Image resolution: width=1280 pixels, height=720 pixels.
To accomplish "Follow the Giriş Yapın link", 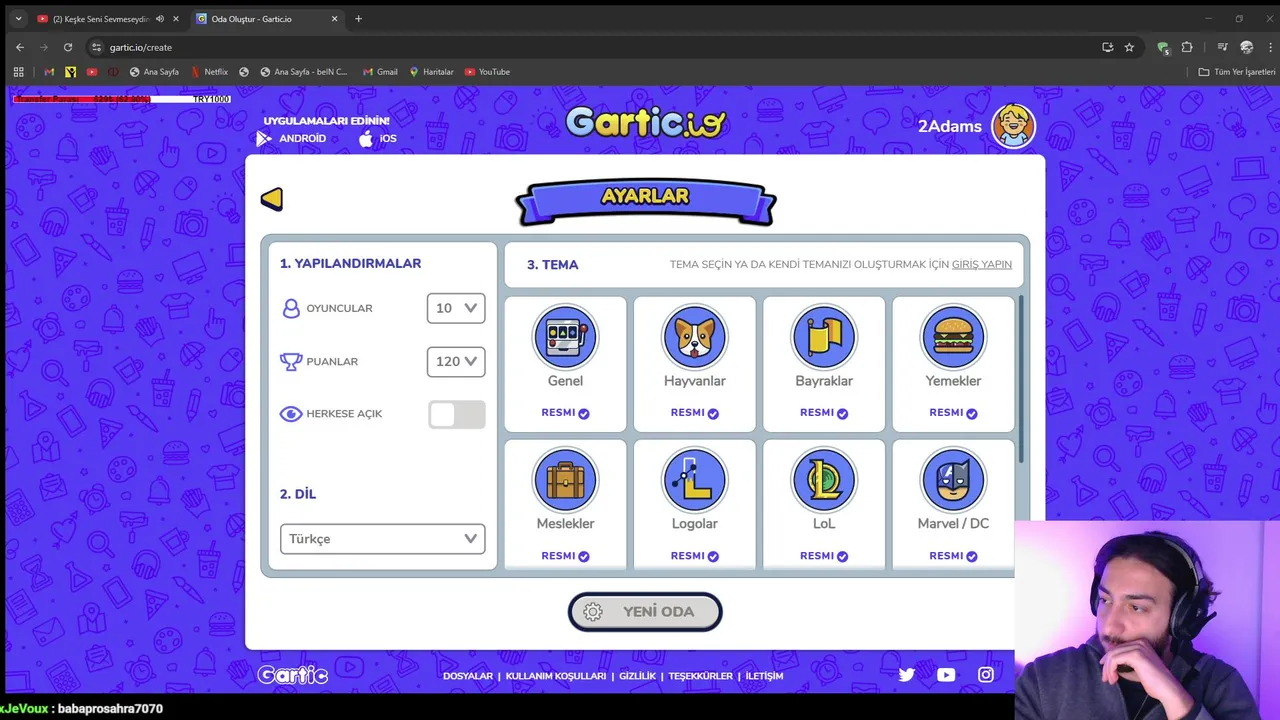I will click(x=982, y=265).
